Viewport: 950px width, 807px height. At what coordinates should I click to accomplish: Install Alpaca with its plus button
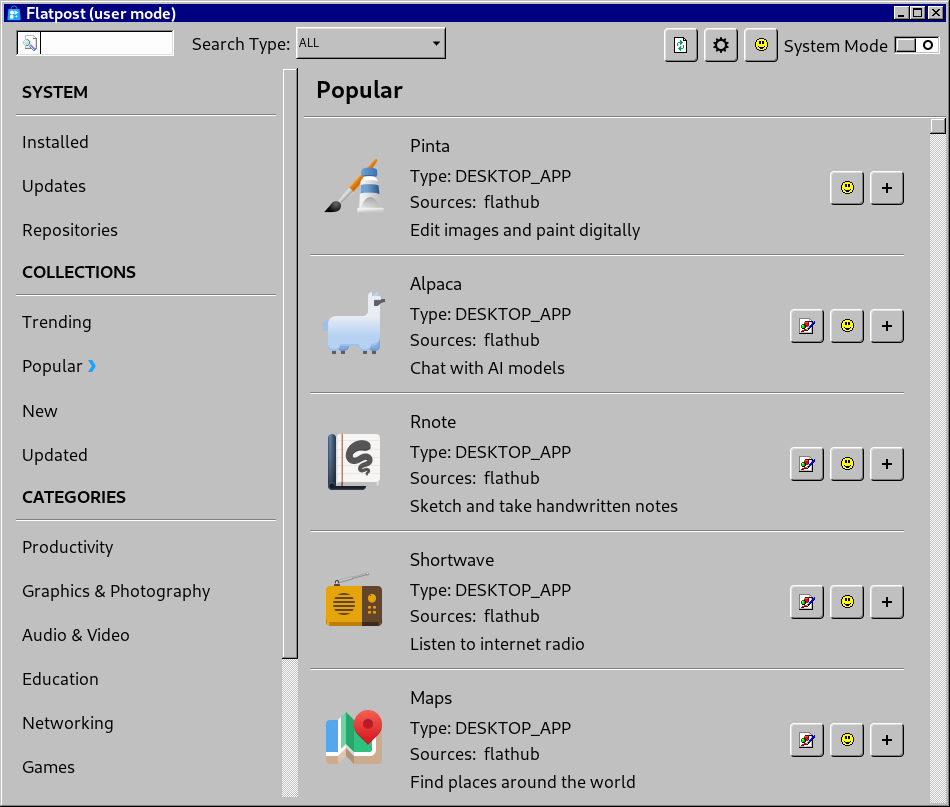[x=887, y=326]
